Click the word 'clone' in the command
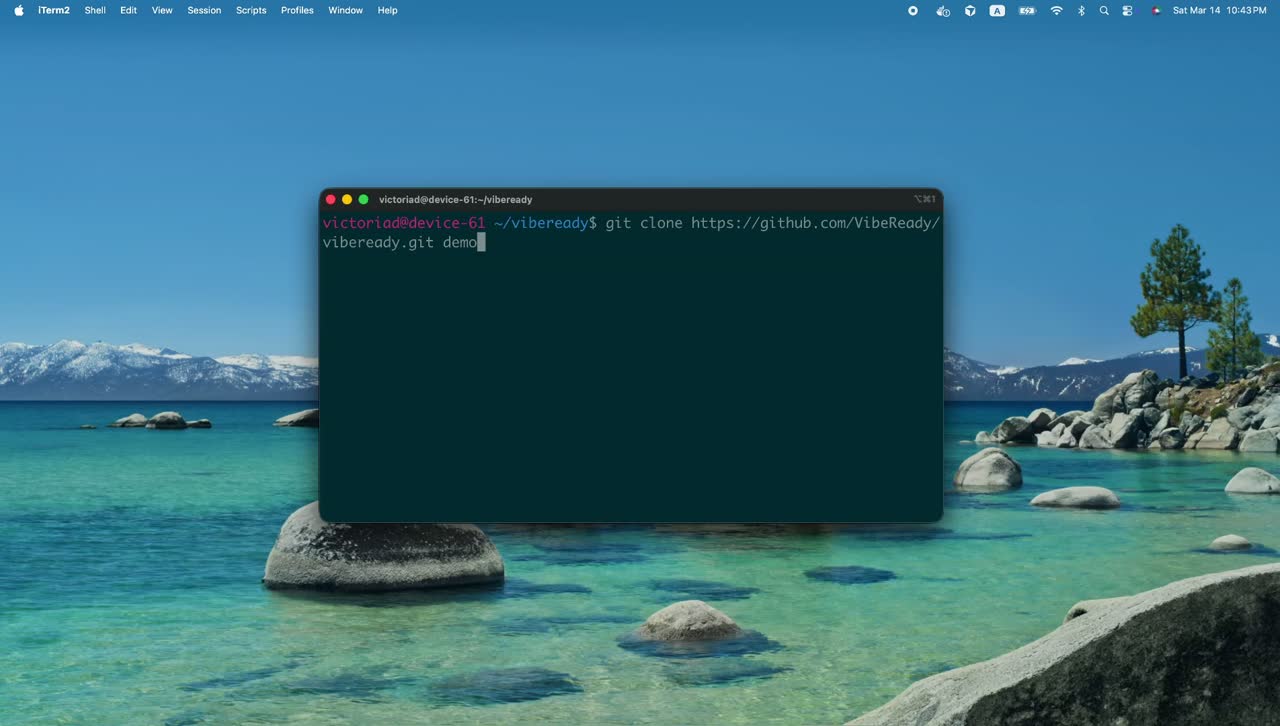The height and width of the screenshot is (726, 1280). point(661,223)
